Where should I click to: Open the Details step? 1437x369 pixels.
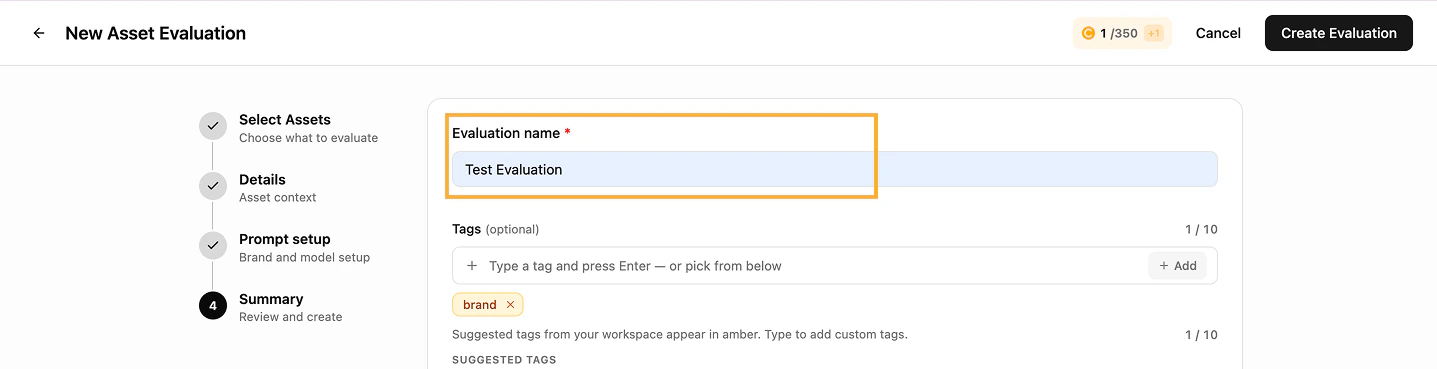point(262,180)
